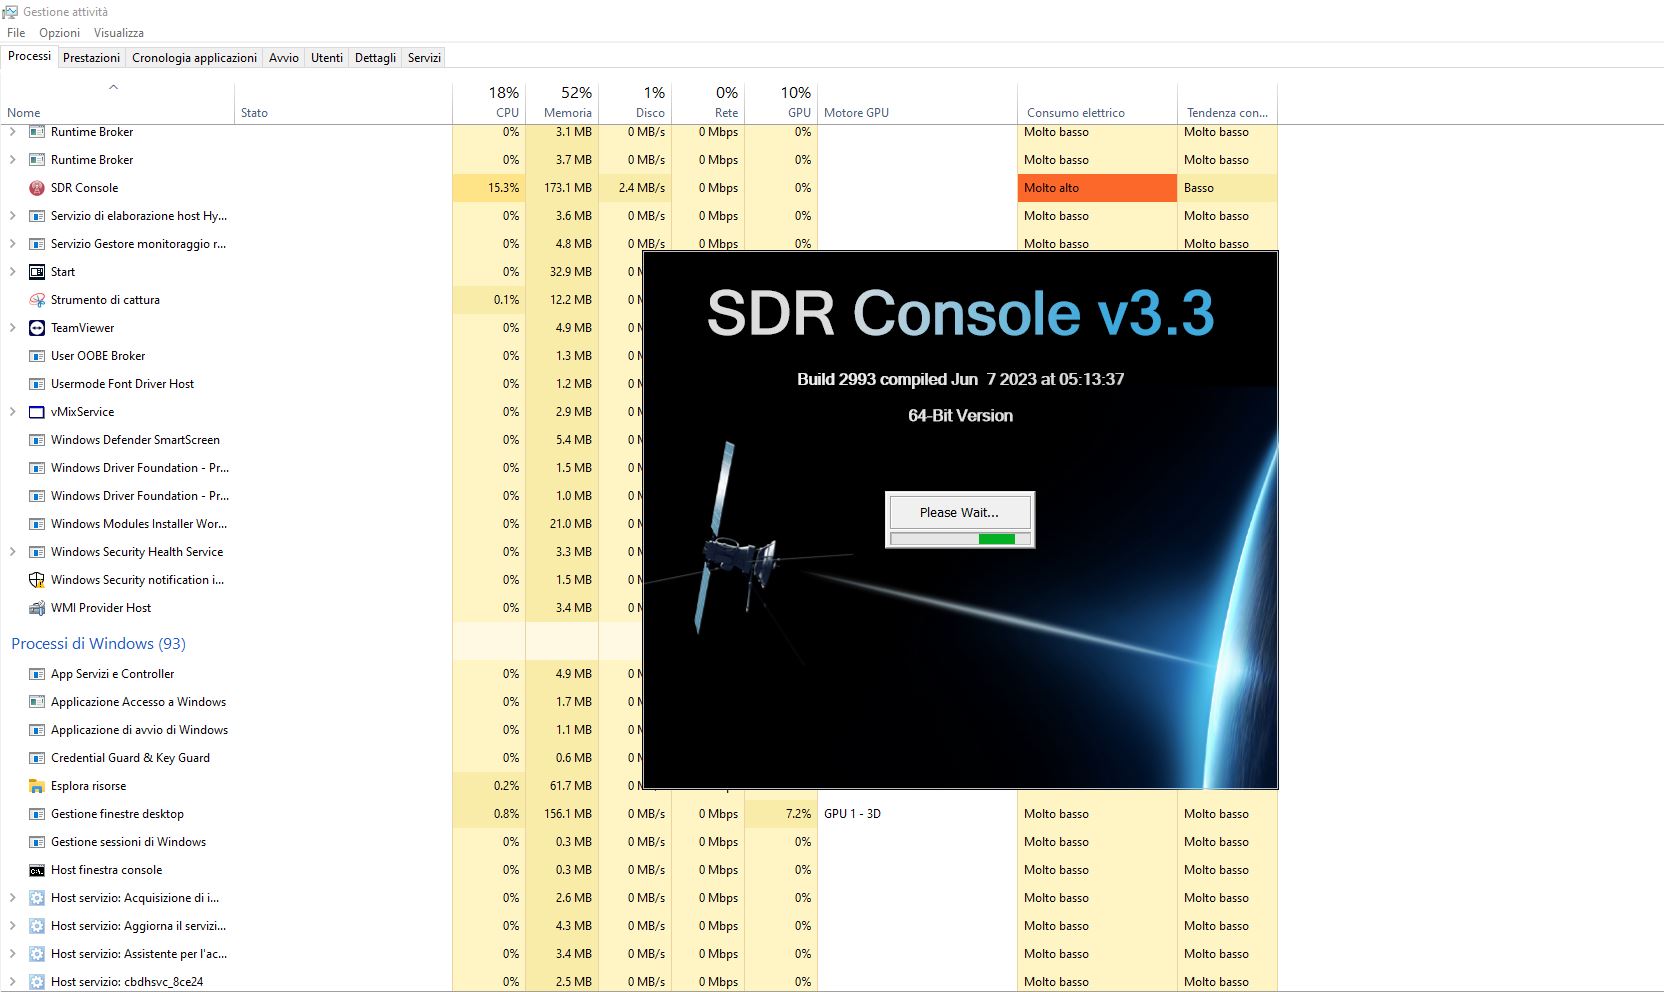1664x992 pixels.
Task: Expand the TeamViewer process group
Action: pyautogui.click(x=13, y=328)
